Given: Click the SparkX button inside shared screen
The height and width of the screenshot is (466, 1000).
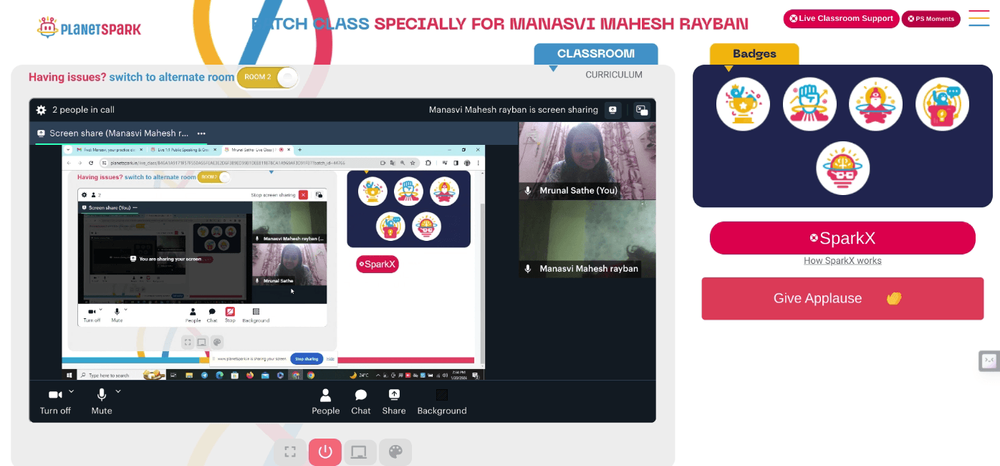Looking at the screenshot, I should (x=377, y=264).
